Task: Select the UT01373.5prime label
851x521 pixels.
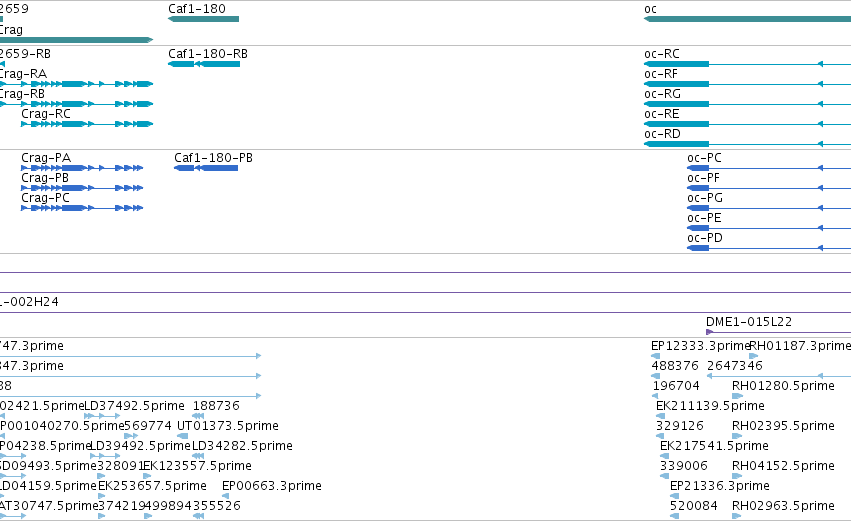Action: click(x=228, y=427)
